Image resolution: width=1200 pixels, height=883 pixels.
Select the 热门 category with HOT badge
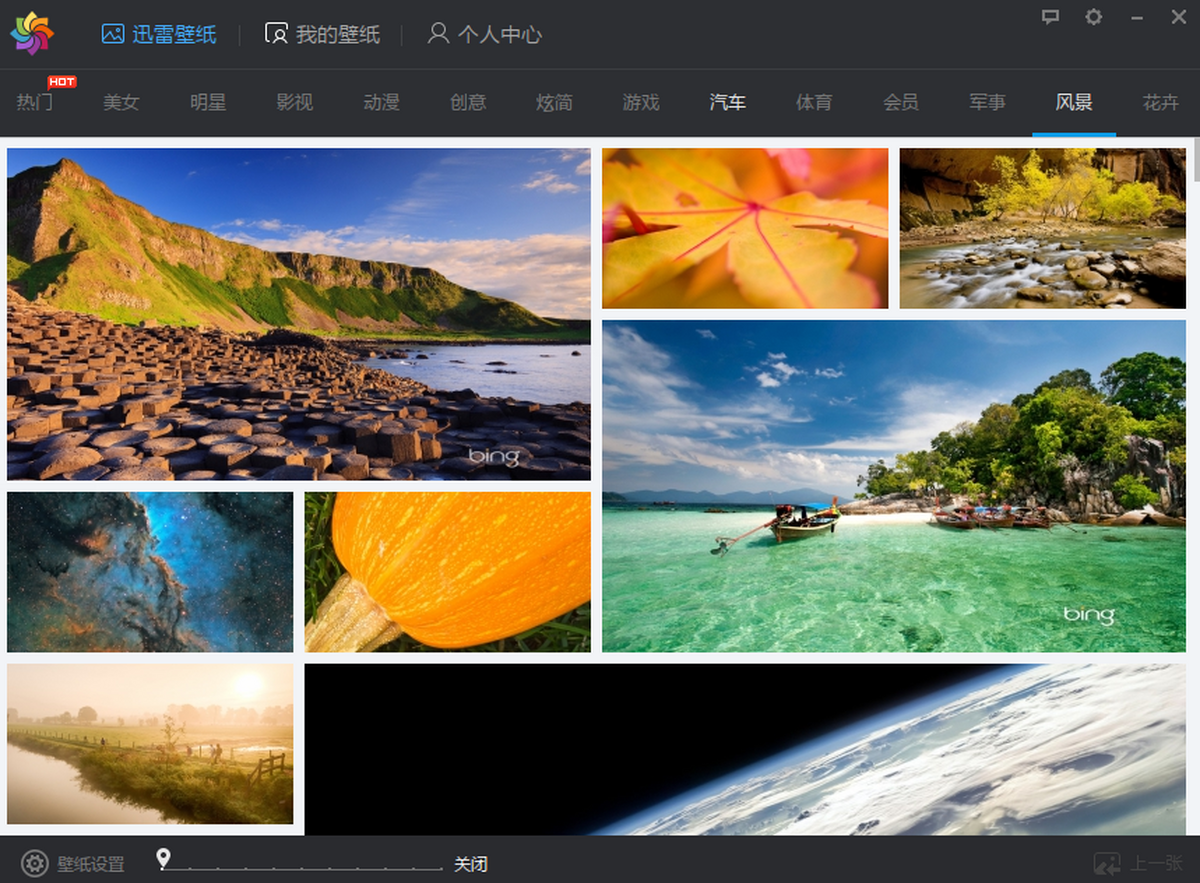click(x=35, y=102)
